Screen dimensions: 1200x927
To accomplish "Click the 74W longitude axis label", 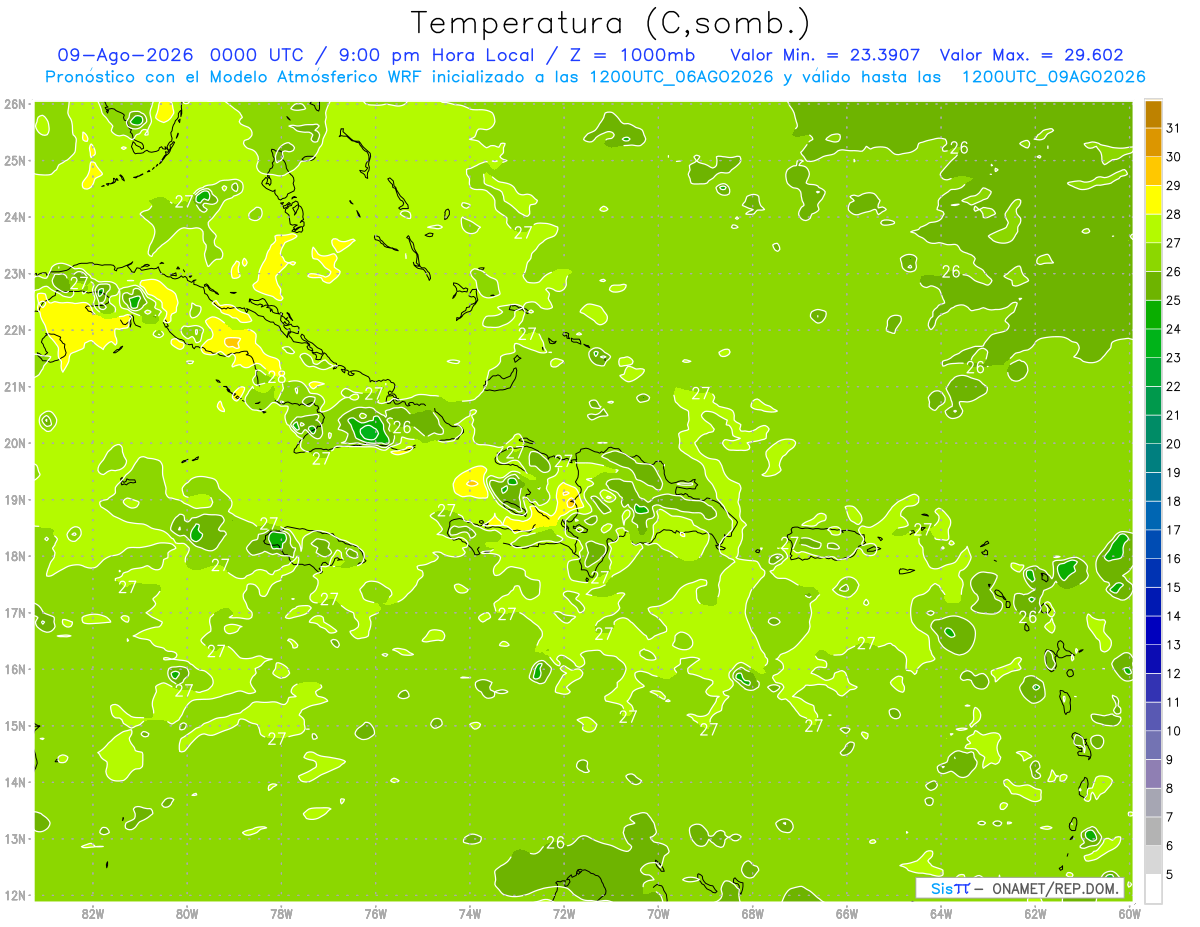I will click(470, 913).
